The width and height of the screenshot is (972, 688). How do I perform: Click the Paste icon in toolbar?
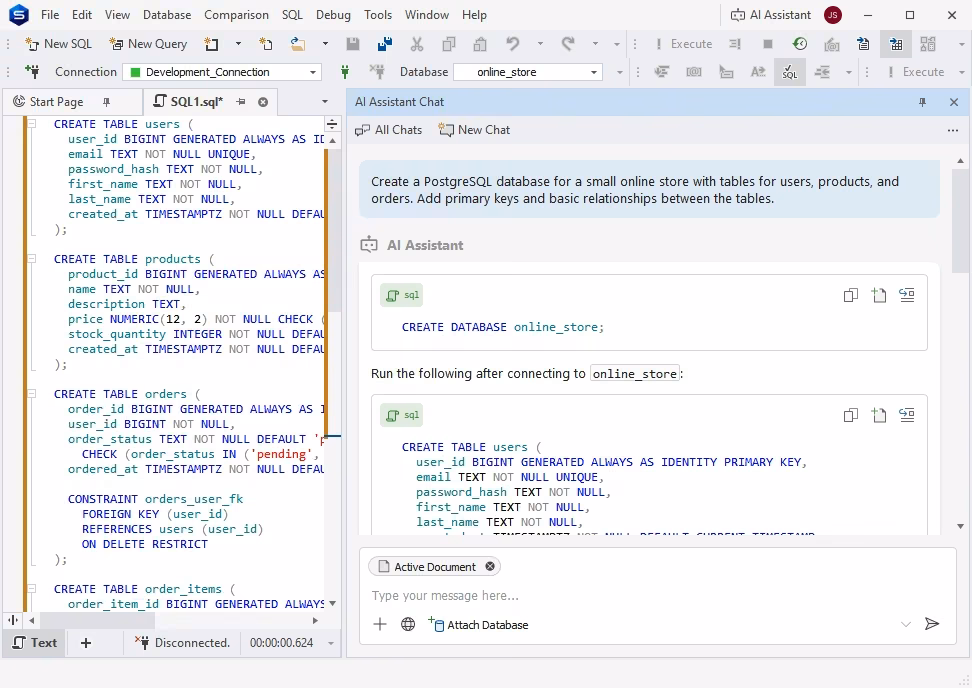(480, 43)
